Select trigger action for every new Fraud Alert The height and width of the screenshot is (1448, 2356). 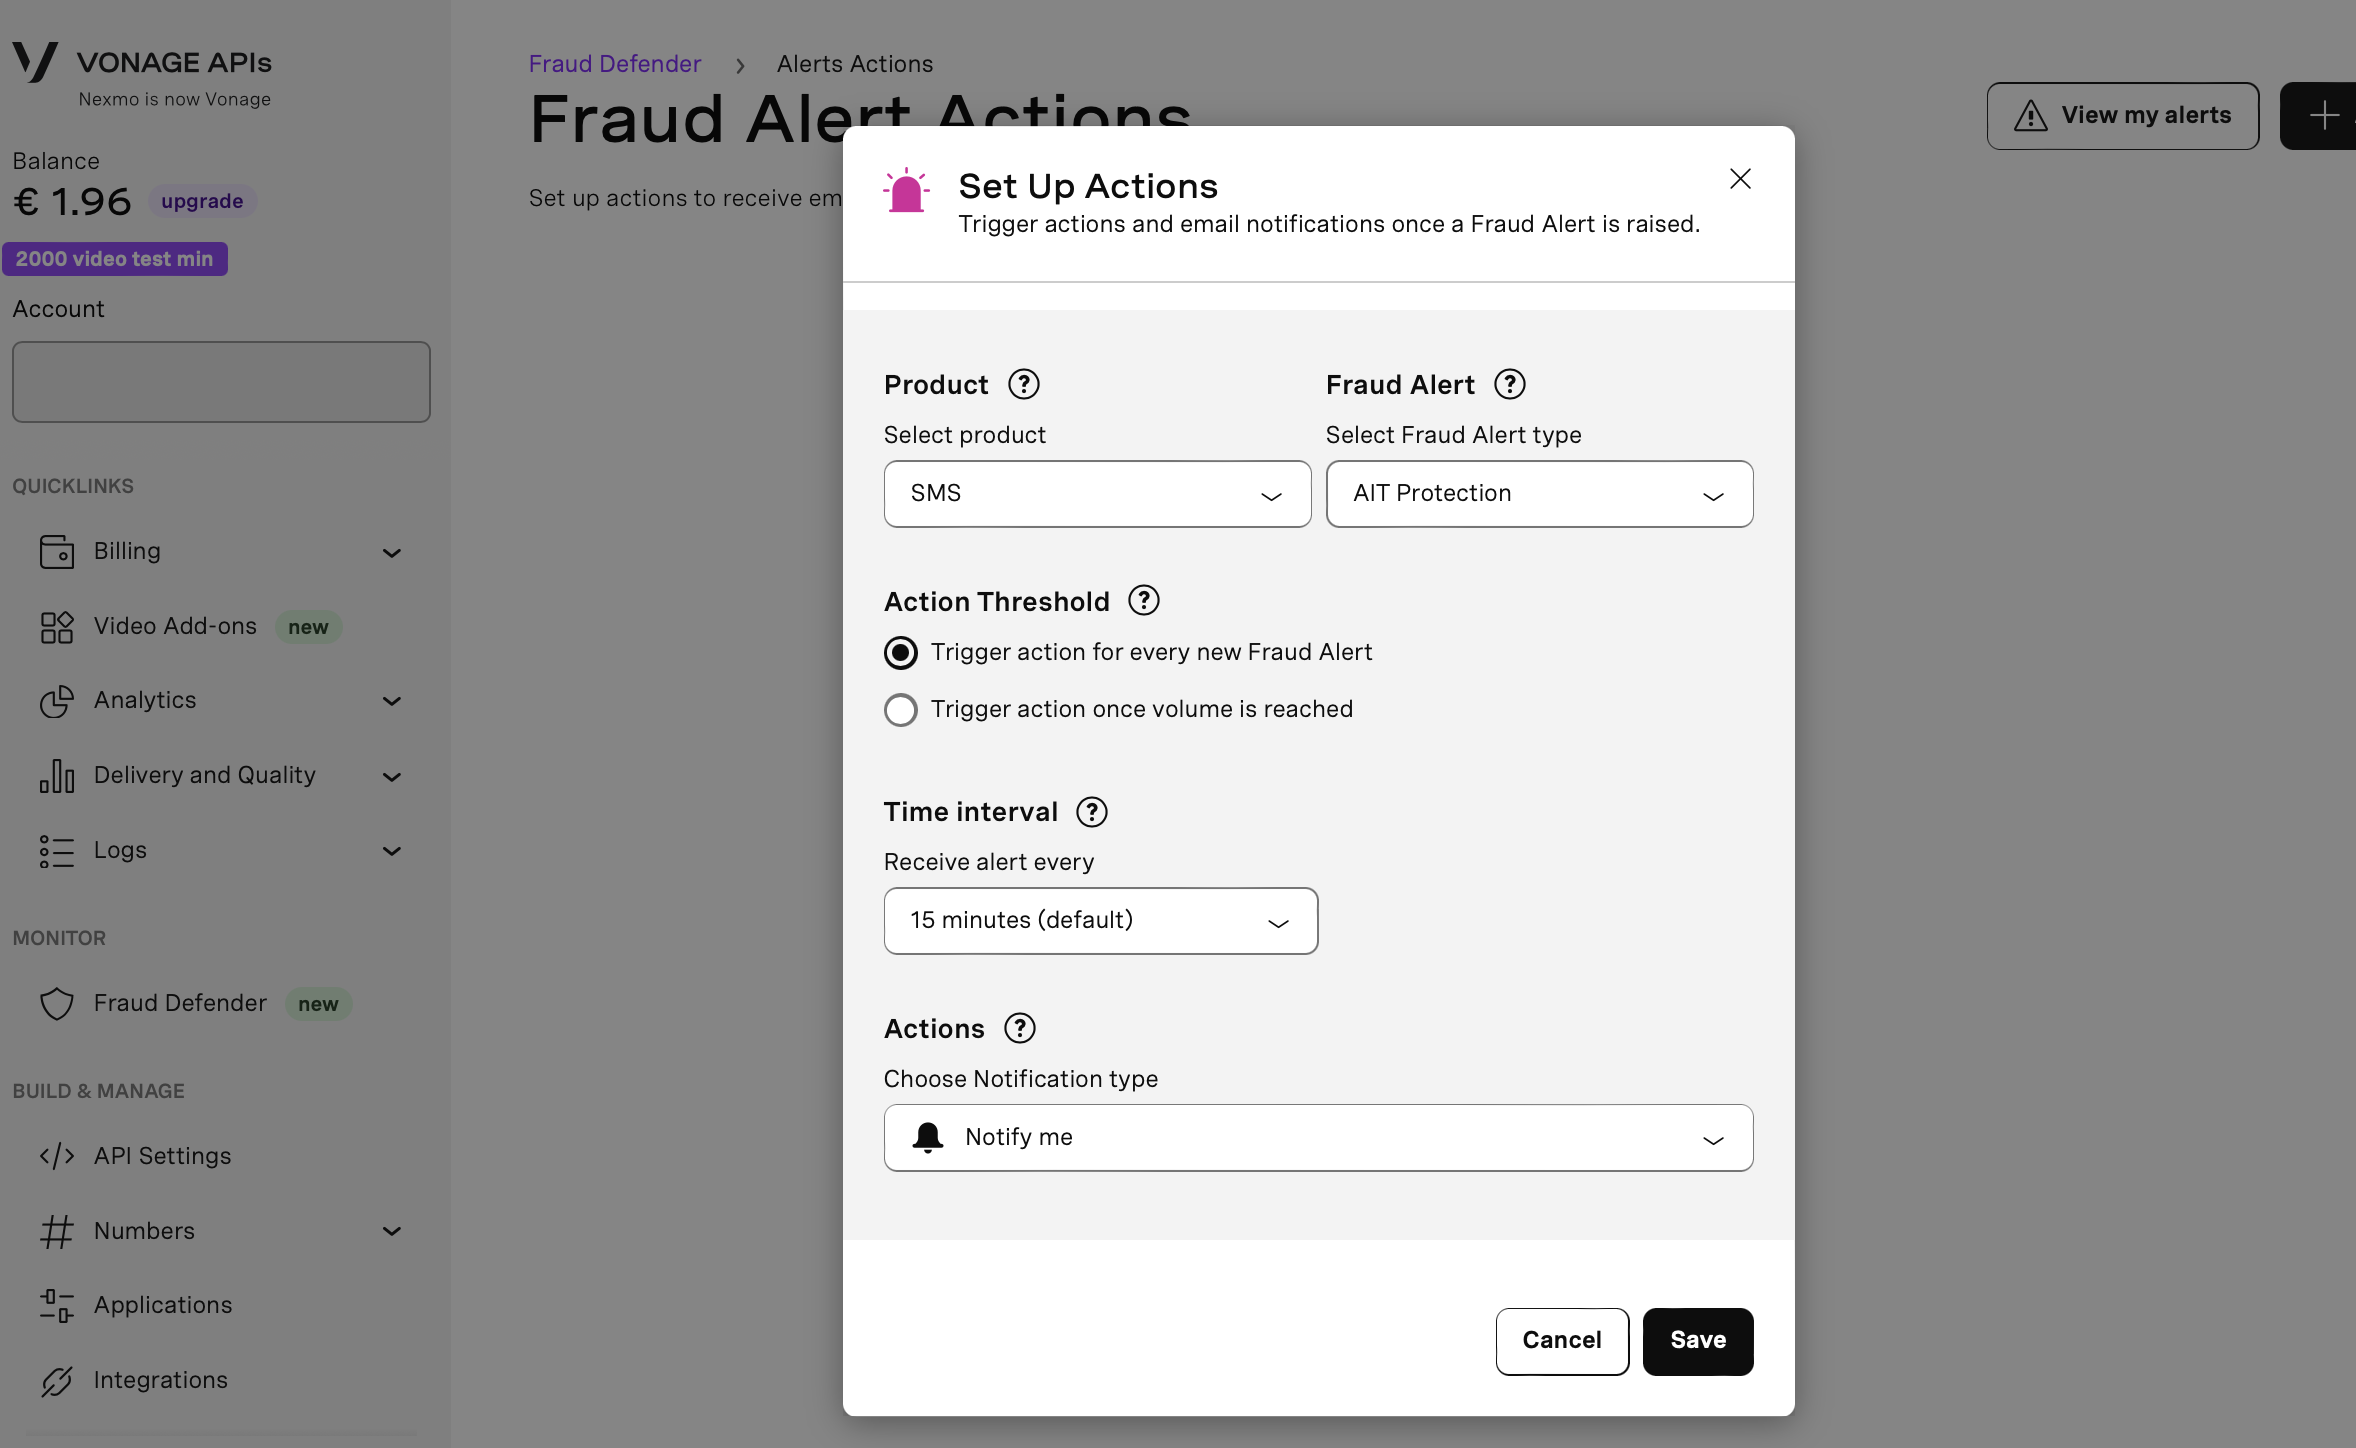tap(900, 652)
